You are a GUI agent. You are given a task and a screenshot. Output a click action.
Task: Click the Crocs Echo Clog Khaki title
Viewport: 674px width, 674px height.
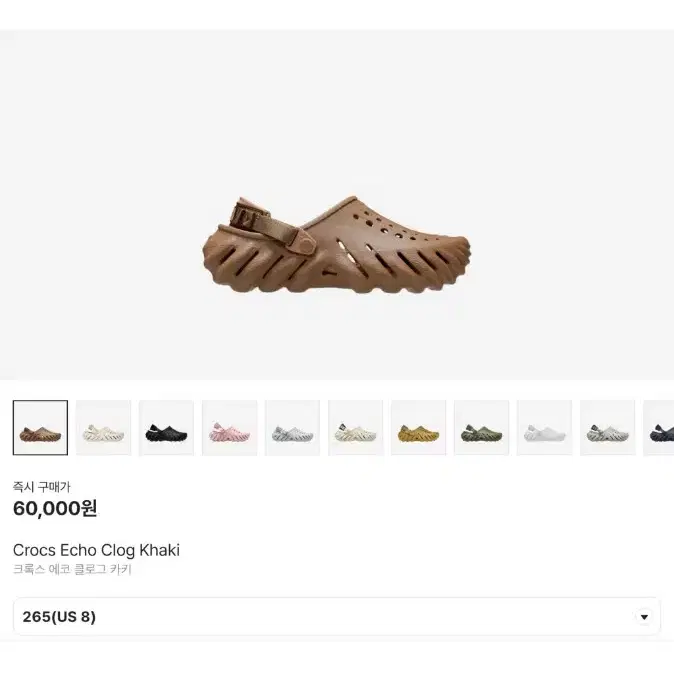pyautogui.click(x=96, y=550)
